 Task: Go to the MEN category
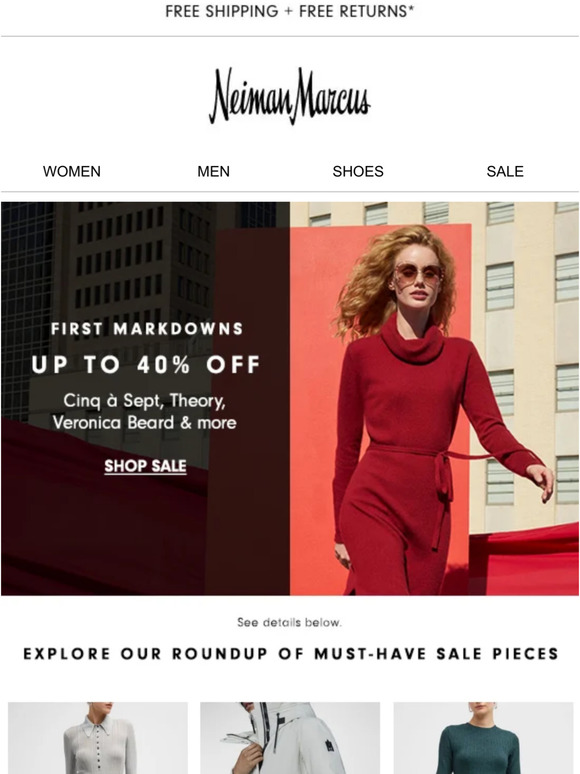coord(213,171)
